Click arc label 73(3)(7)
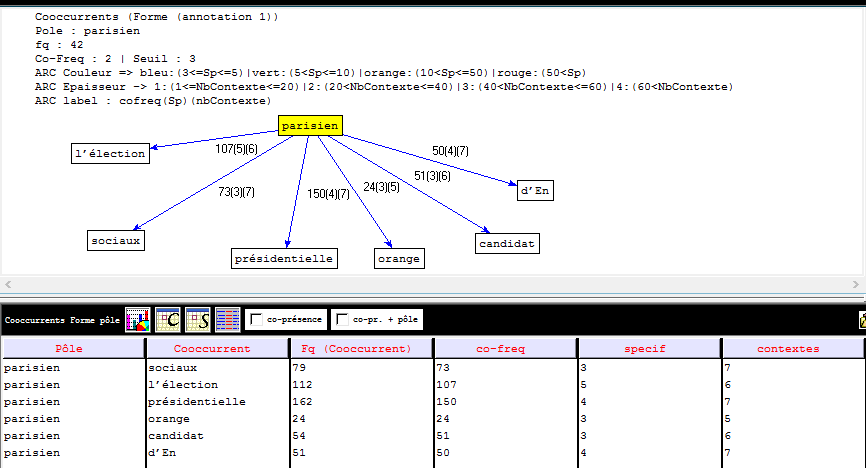Image resolution: width=866 pixels, height=468 pixels. (236, 192)
